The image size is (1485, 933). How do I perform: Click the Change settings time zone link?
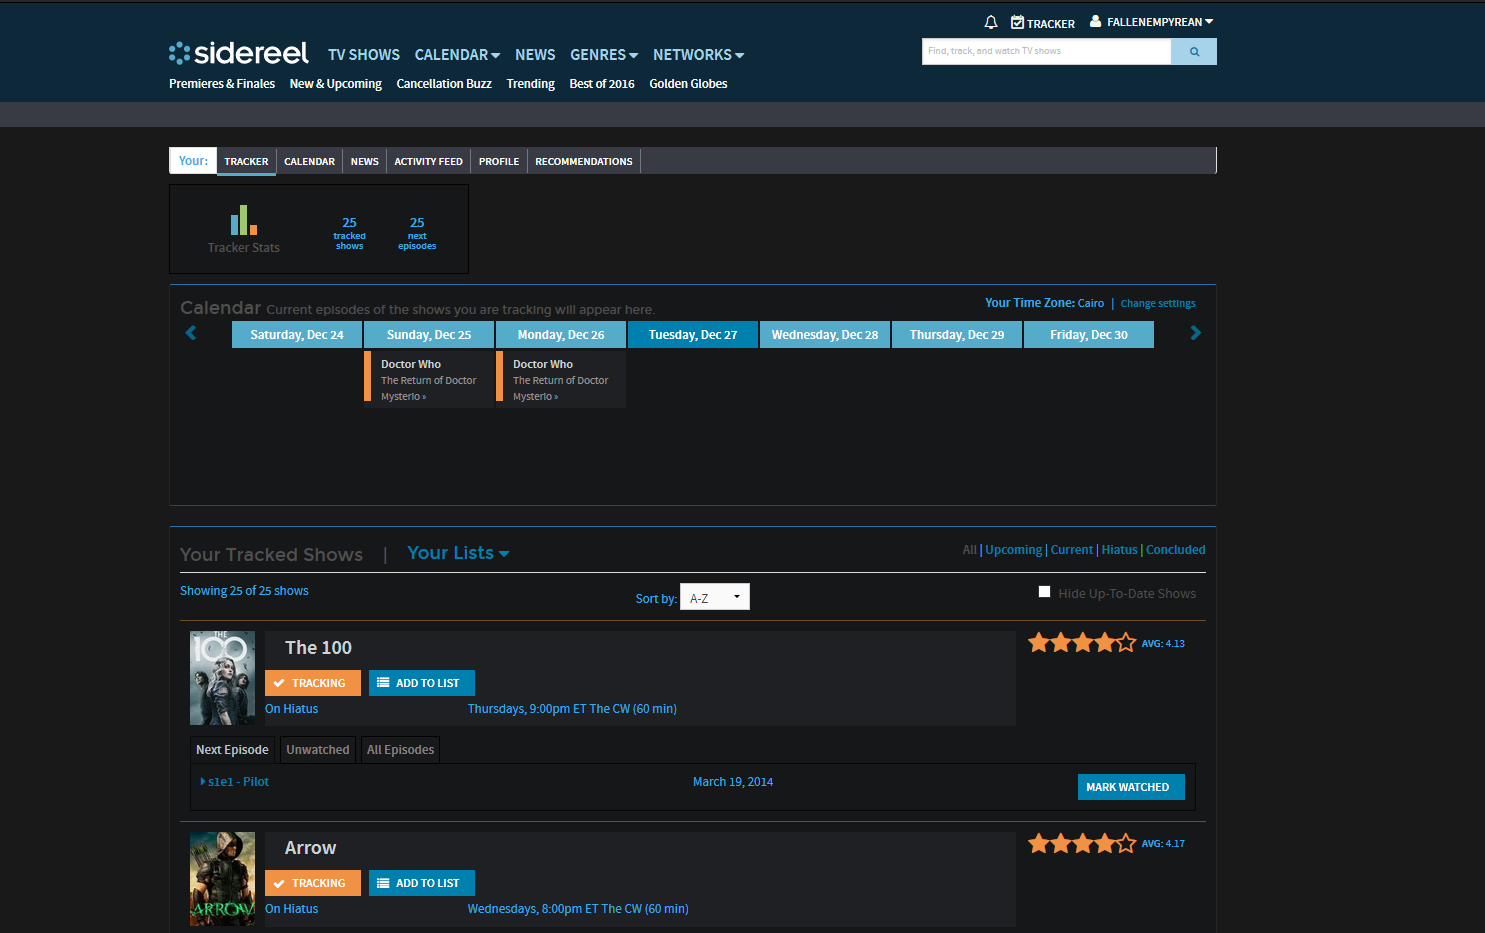point(1157,303)
